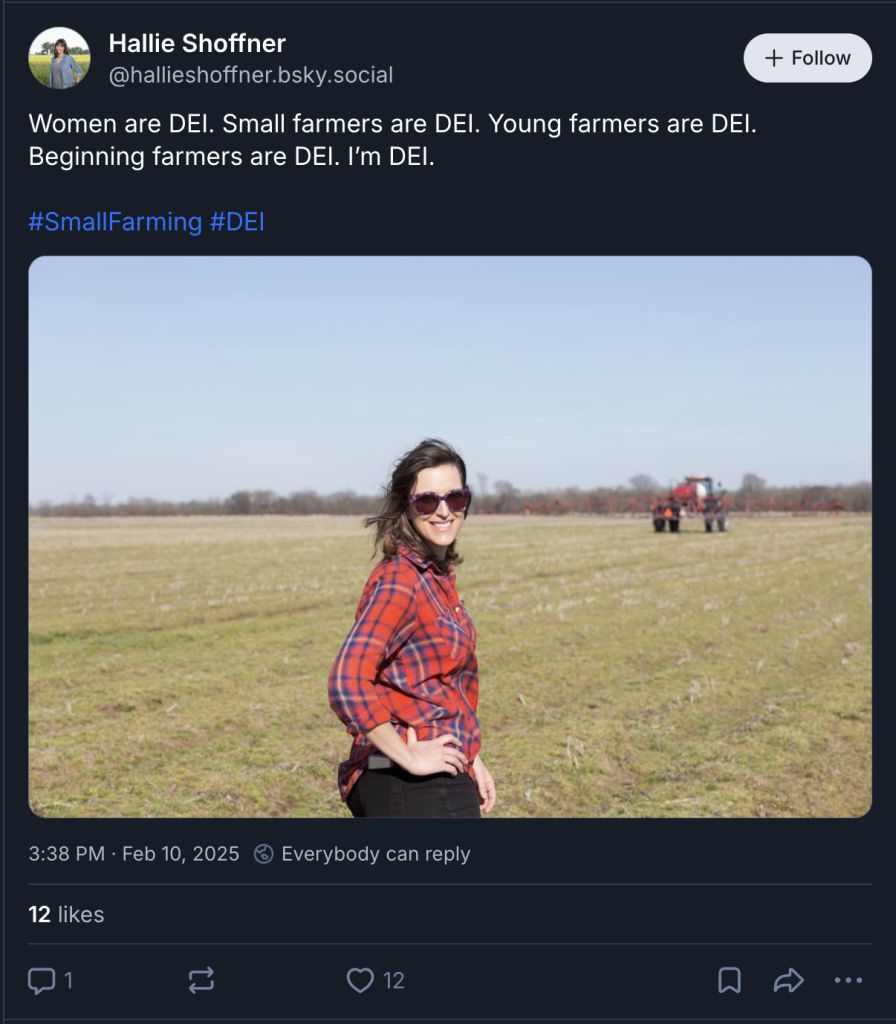The width and height of the screenshot is (896, 1024).
Task: Enlarge the farm field photo
Action: pos(450,536)
